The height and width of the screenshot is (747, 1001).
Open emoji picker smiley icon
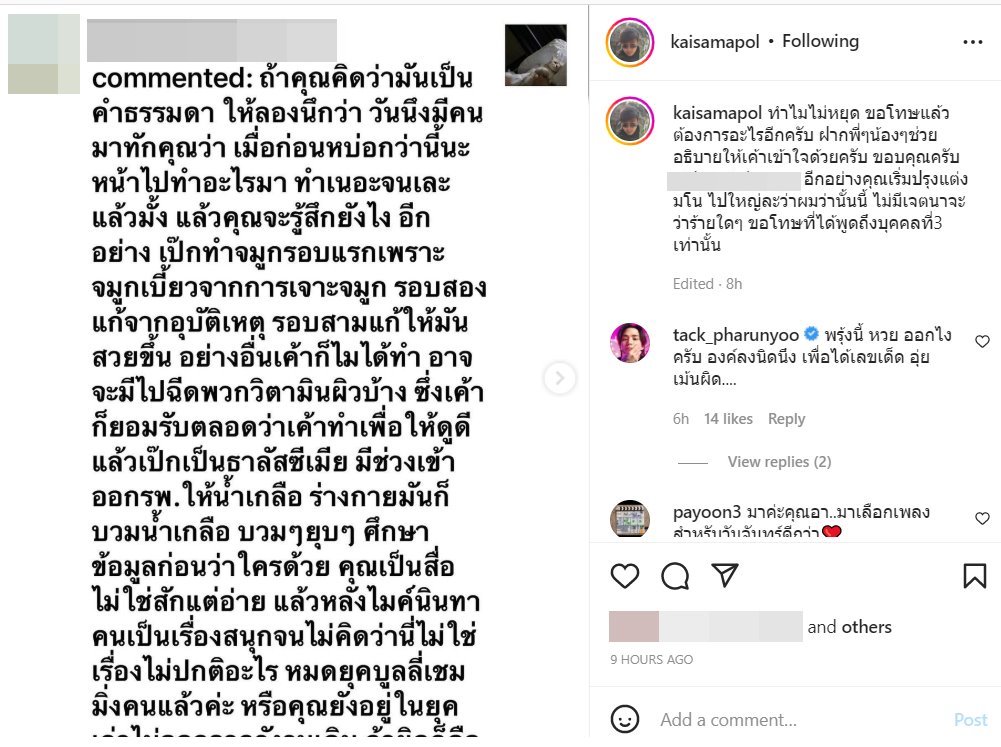point(624,720)
